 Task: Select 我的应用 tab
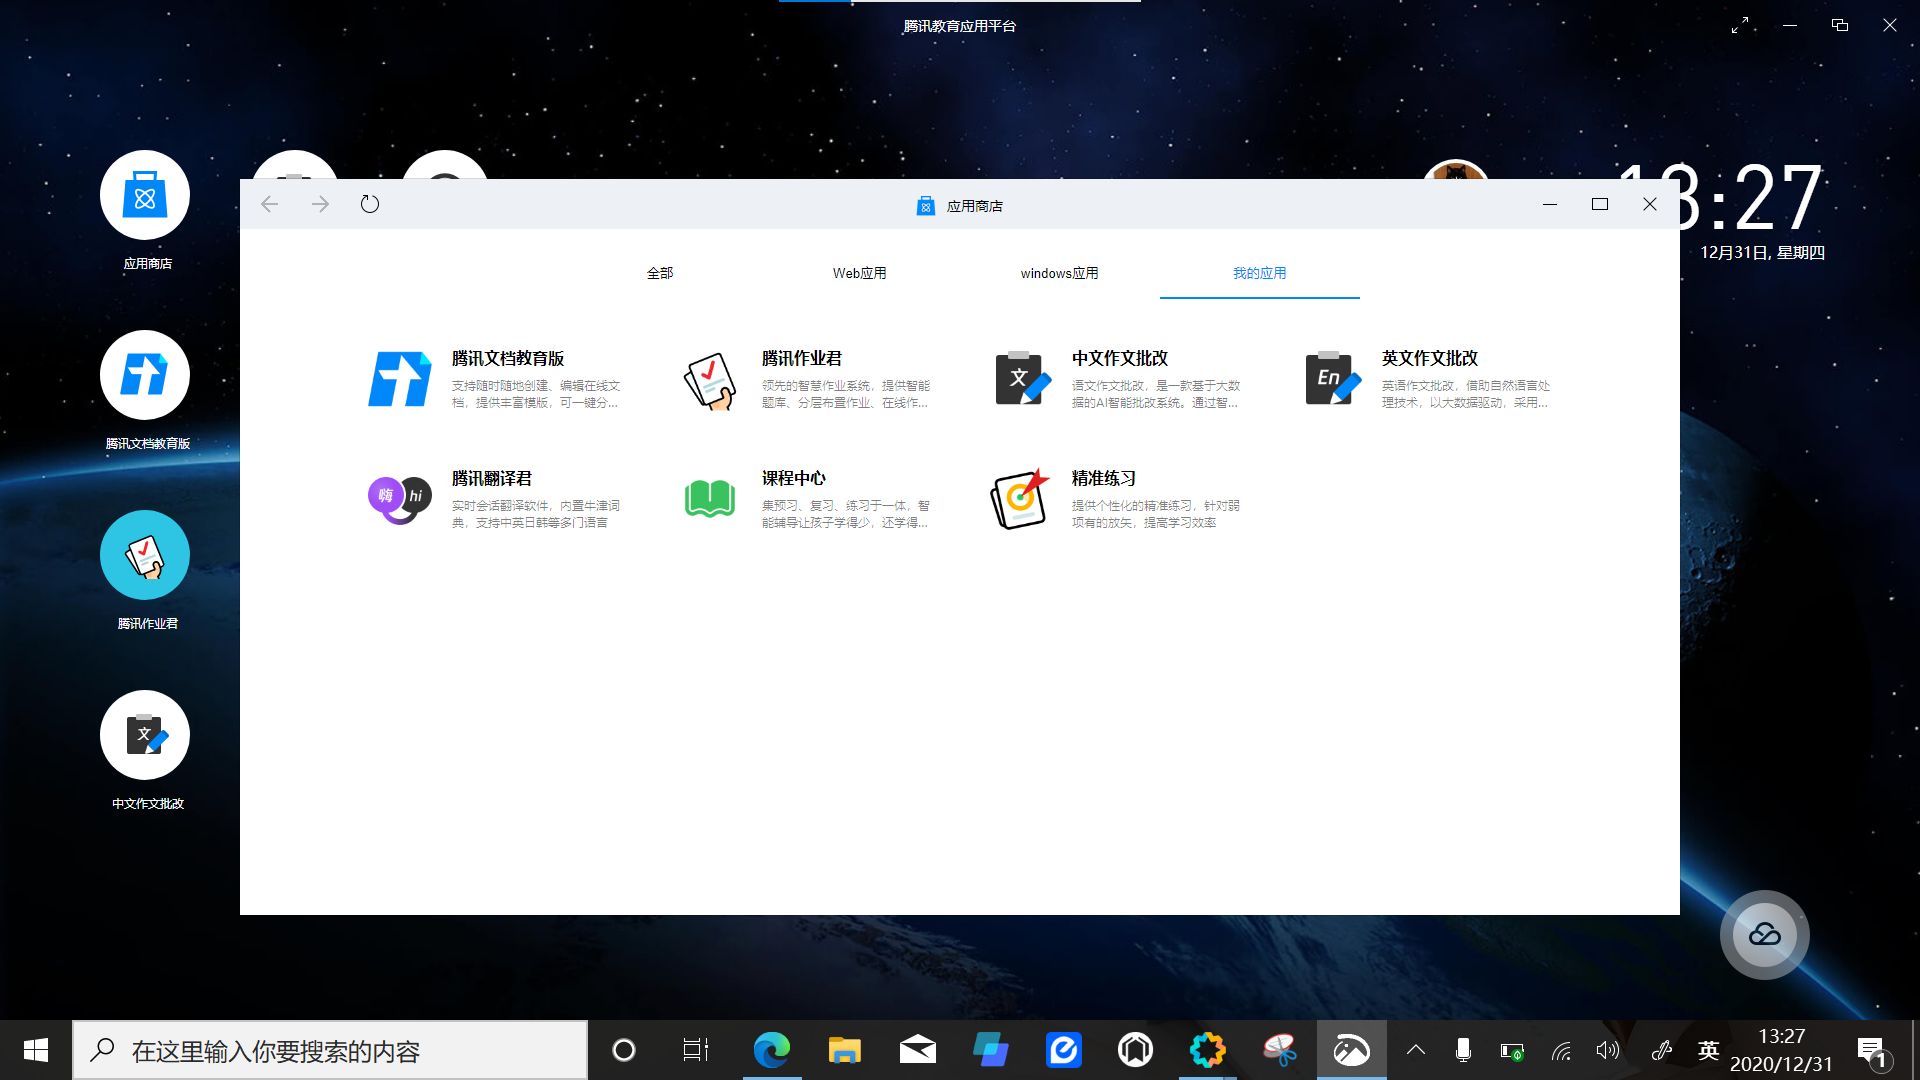click(1260, 273)
